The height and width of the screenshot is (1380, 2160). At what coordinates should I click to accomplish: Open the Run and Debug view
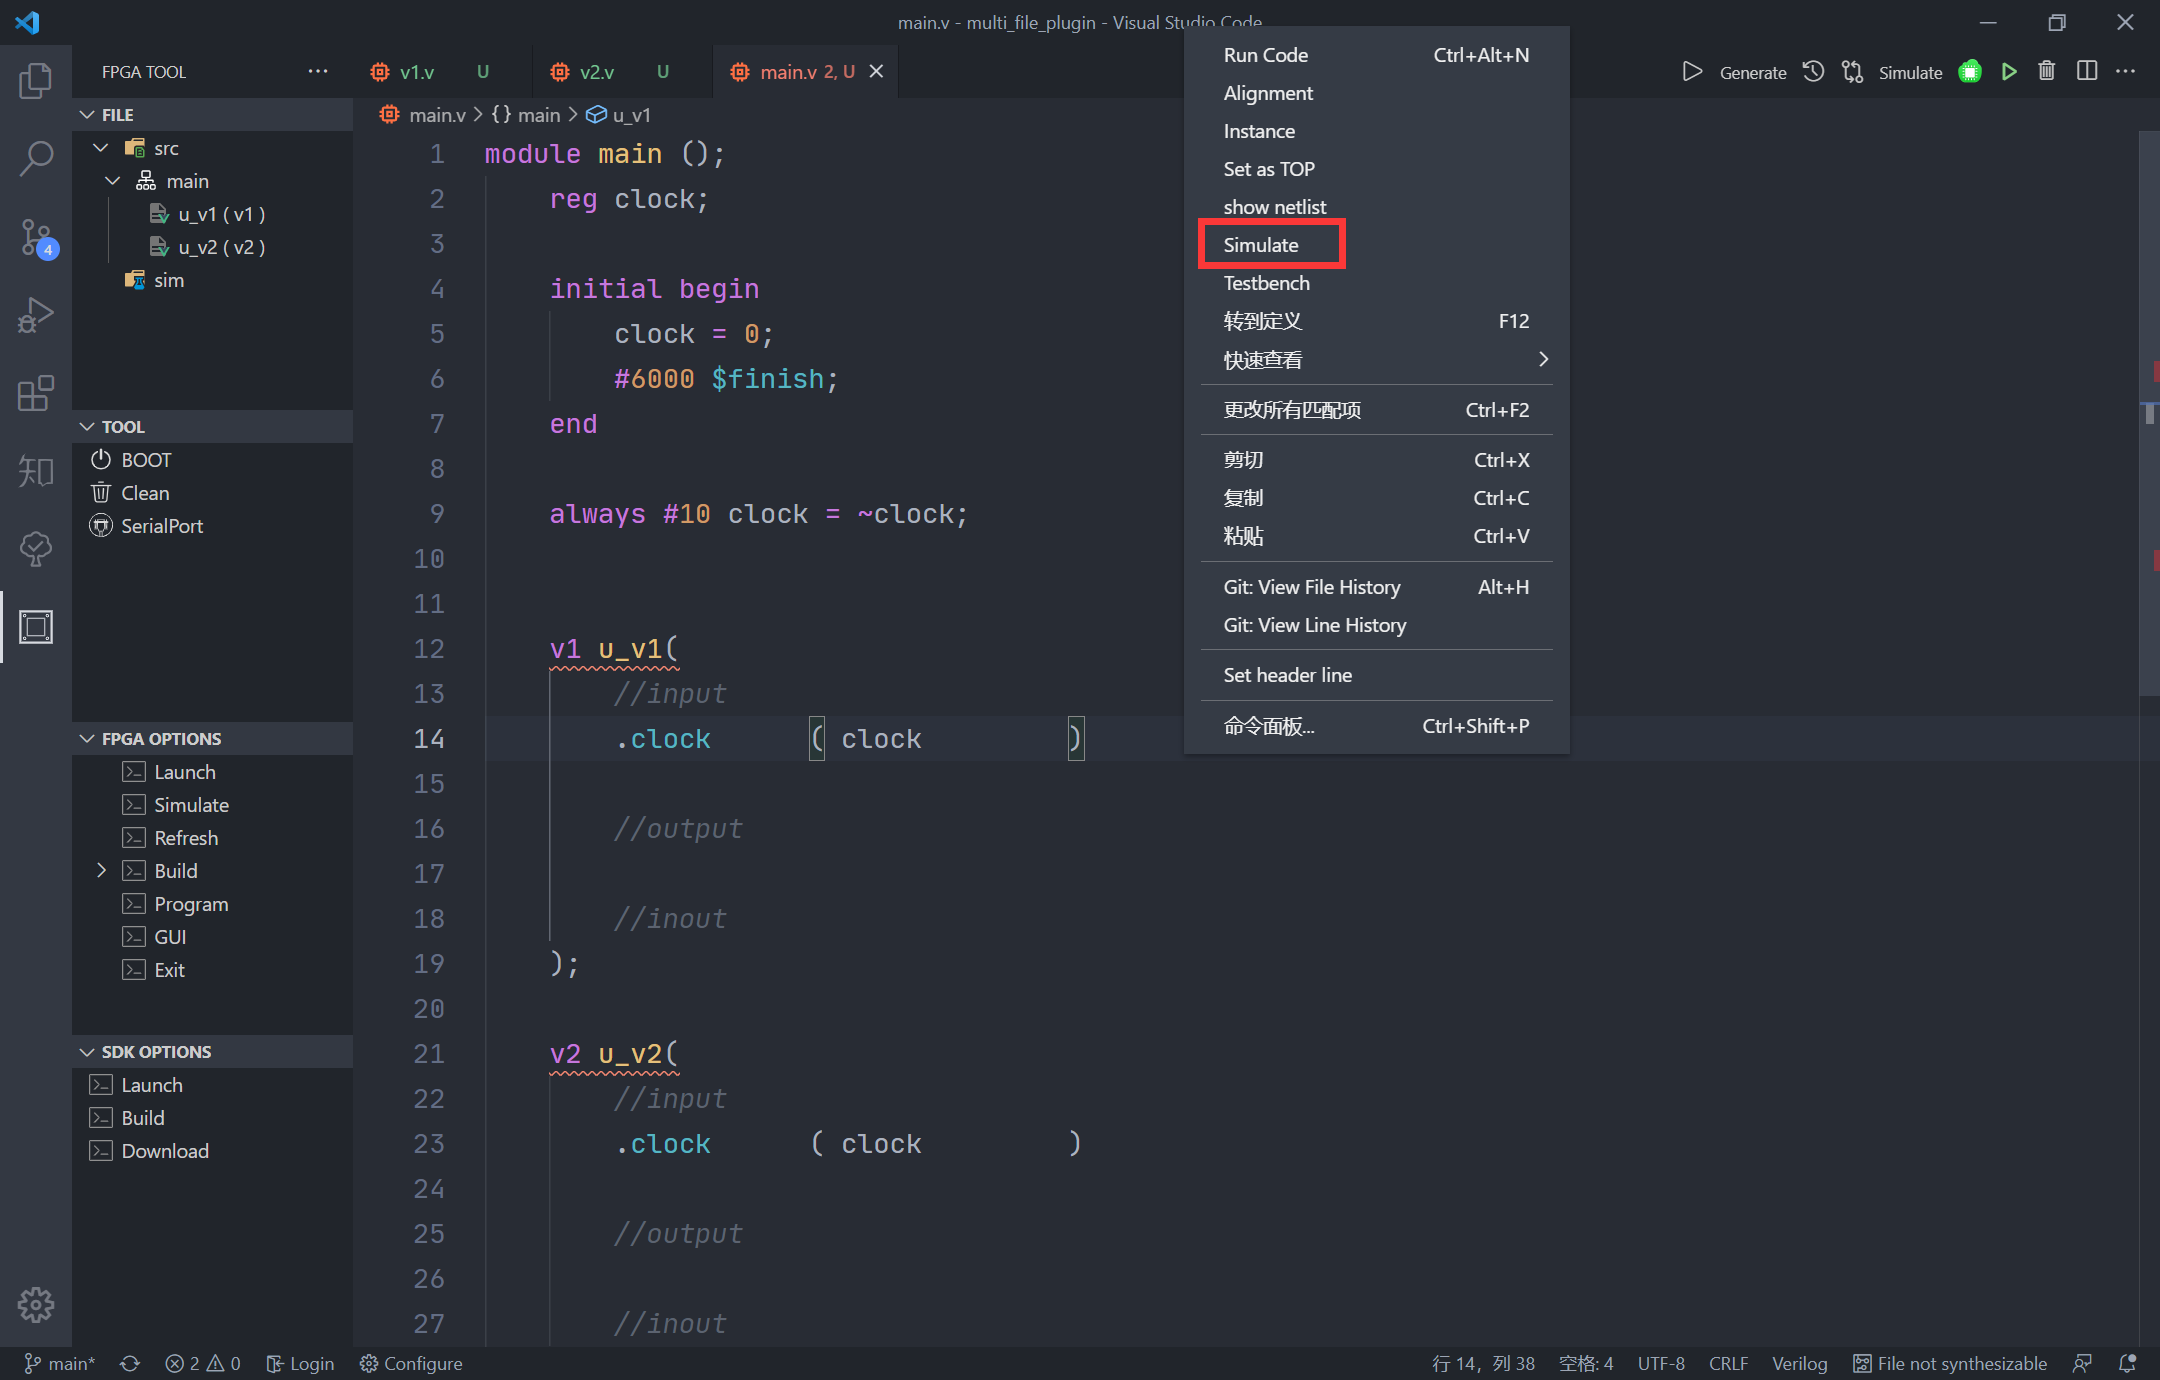coord(36,315)
